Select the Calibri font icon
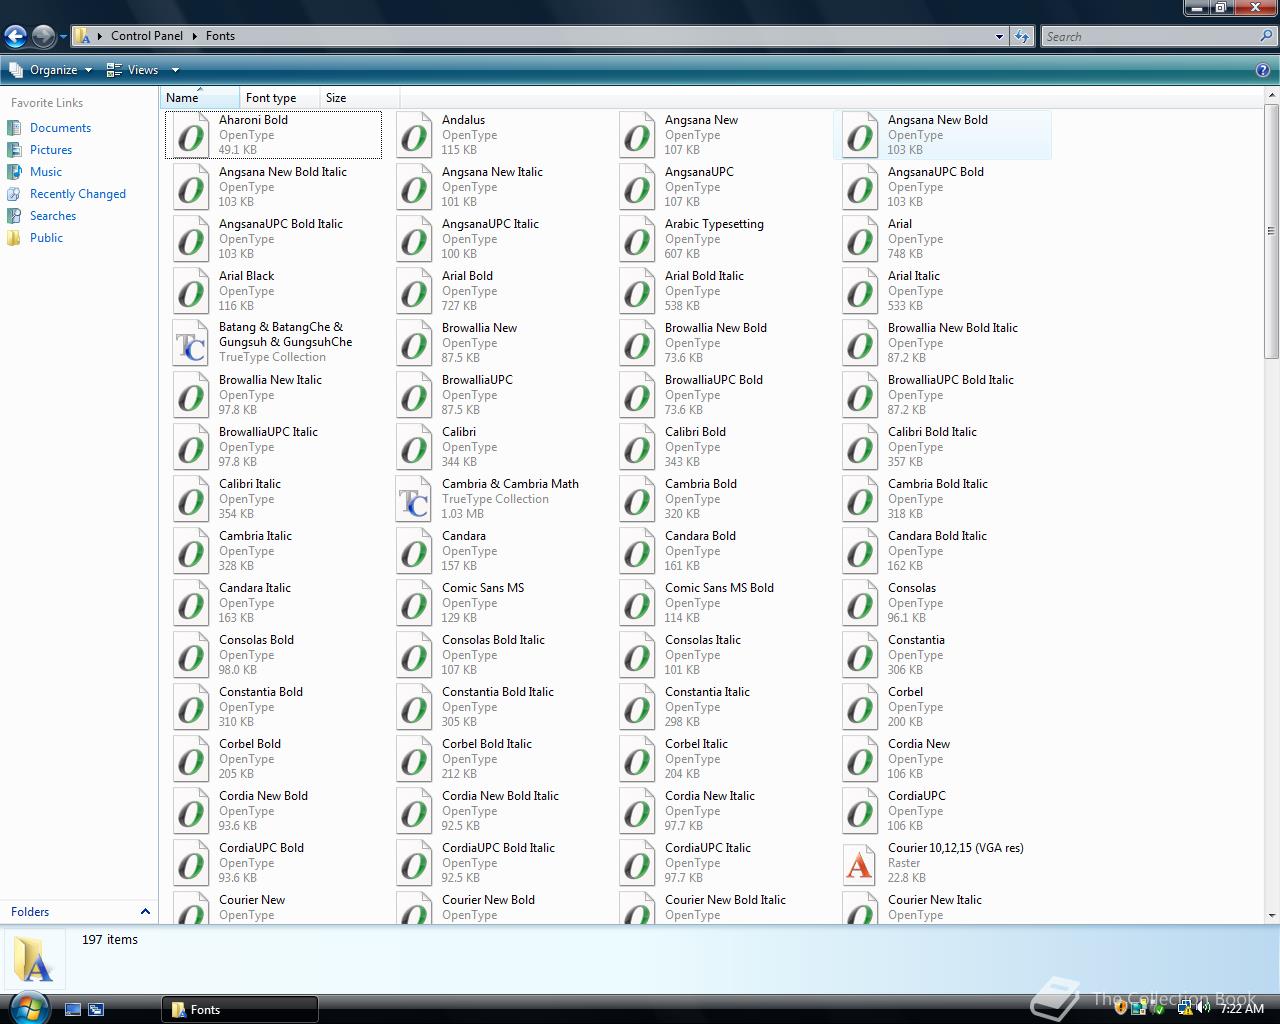 [x=414, y=447]
